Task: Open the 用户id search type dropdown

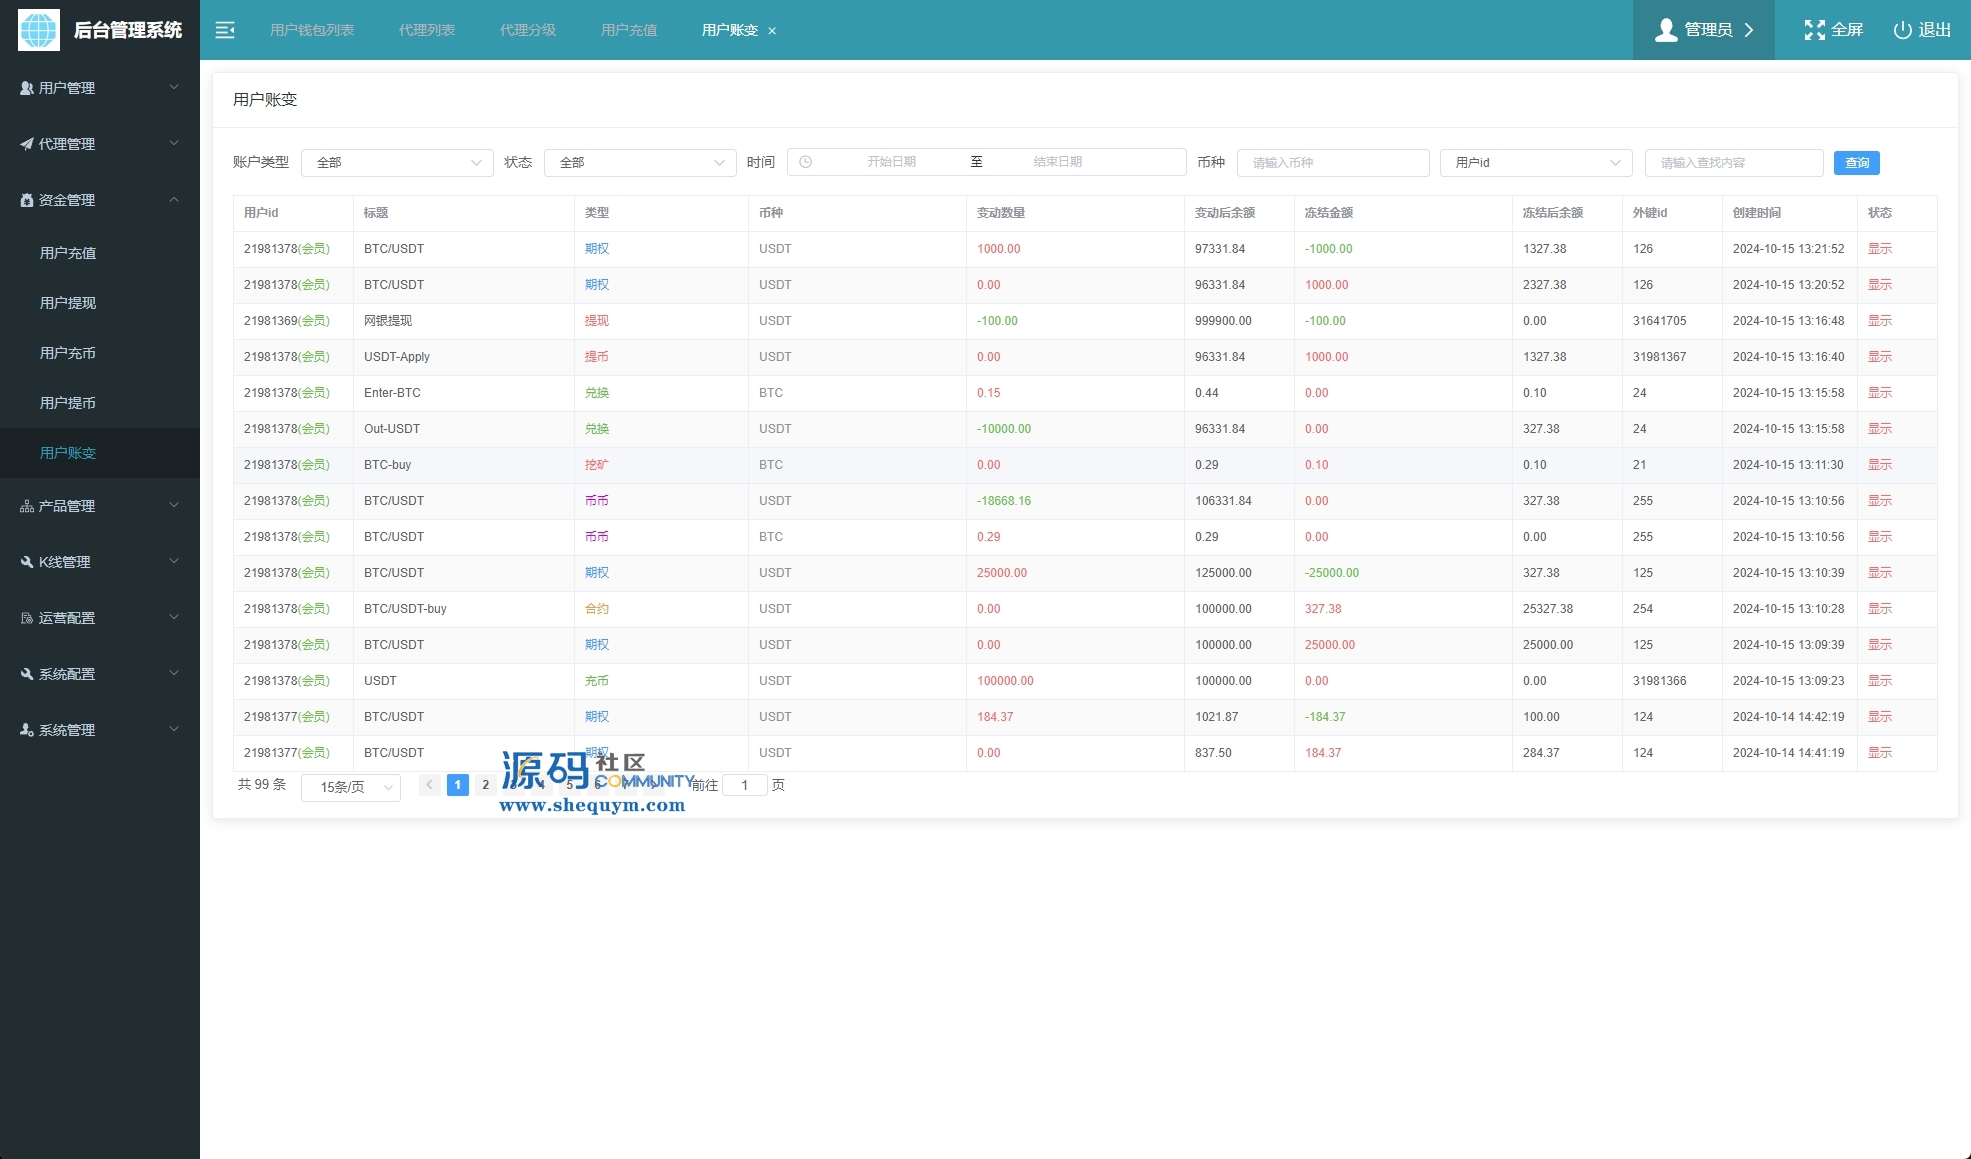Action: 1535,162
